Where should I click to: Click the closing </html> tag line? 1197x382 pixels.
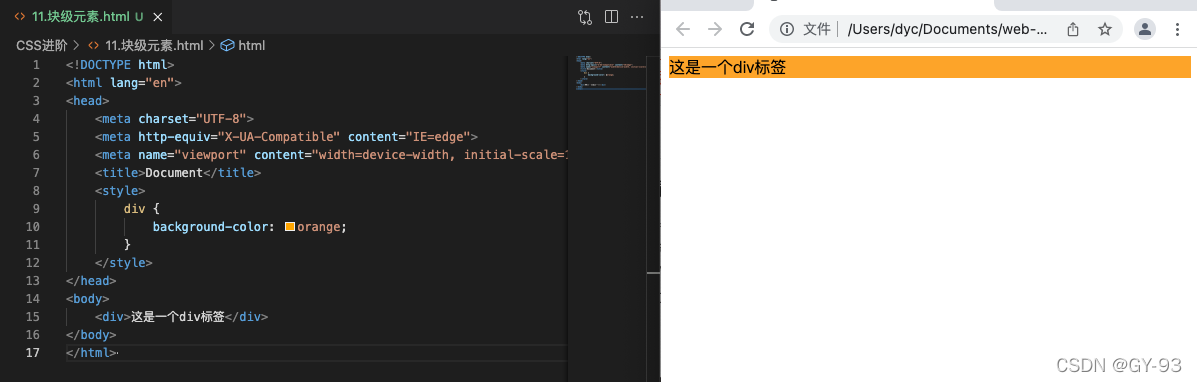91,353
